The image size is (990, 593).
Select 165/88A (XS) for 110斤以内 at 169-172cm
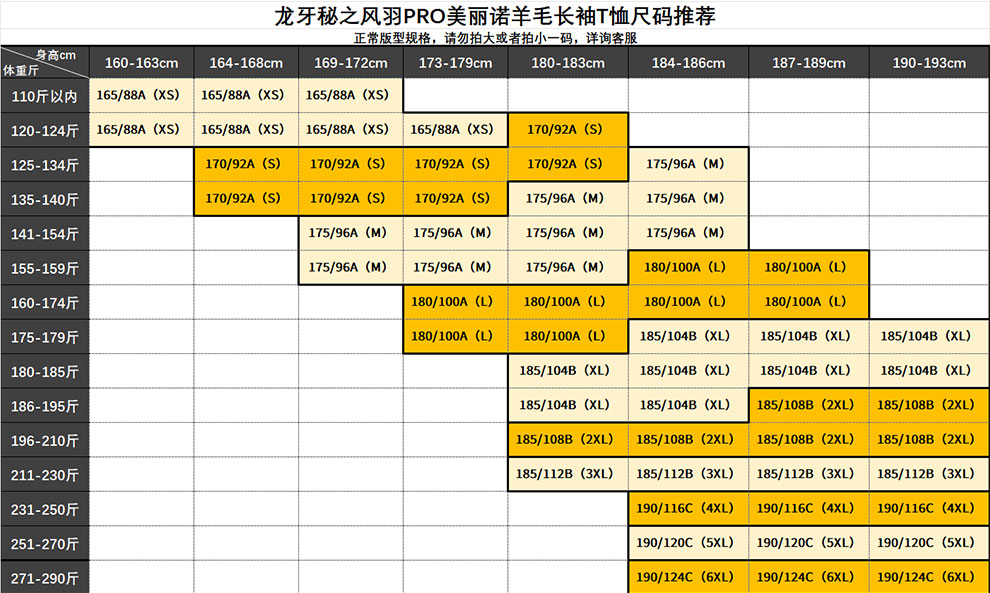click(x=351, y=95)
